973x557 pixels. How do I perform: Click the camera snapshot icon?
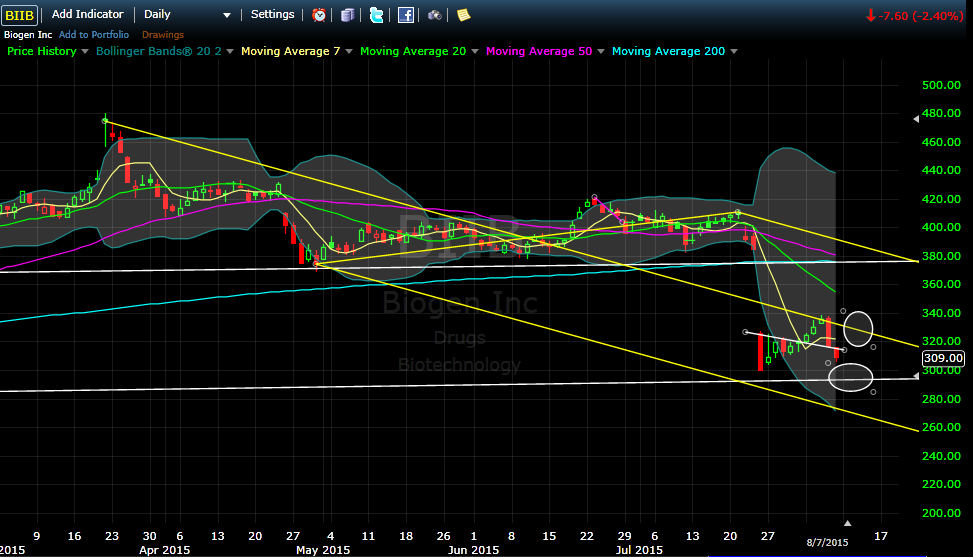click(435, 15)
